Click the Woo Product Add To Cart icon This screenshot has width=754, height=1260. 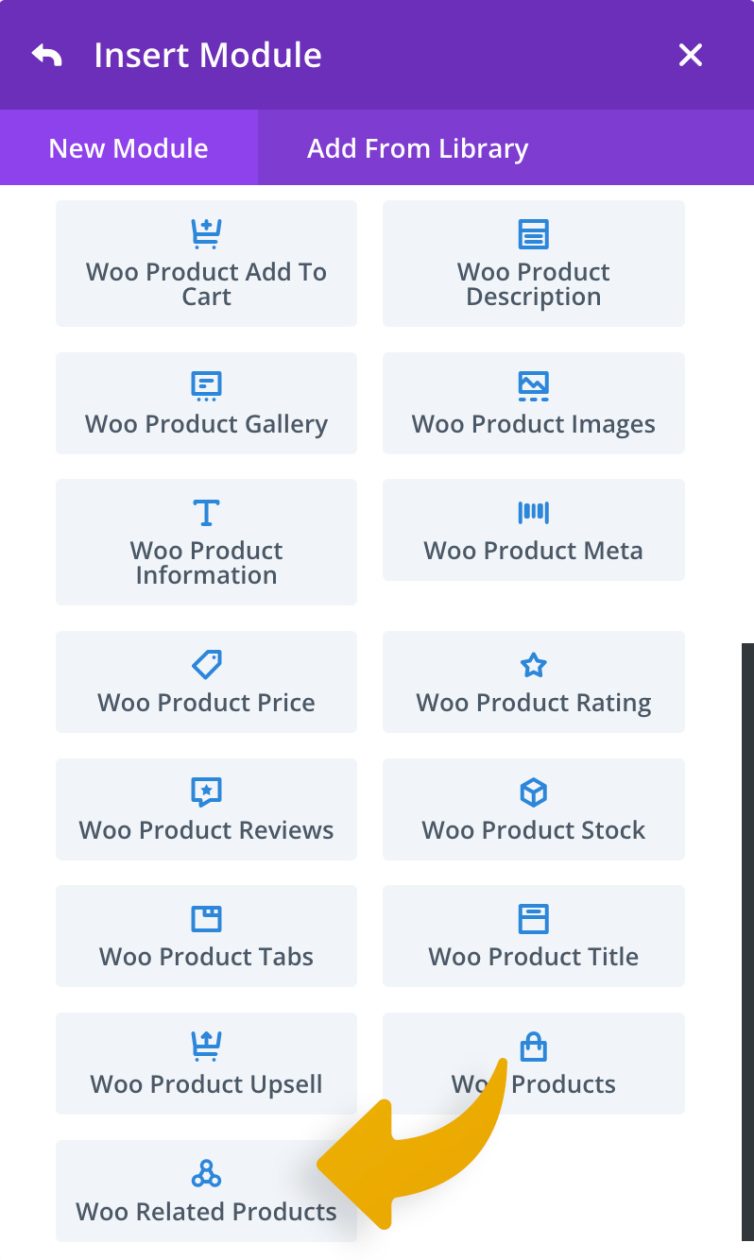pos(206,233)
